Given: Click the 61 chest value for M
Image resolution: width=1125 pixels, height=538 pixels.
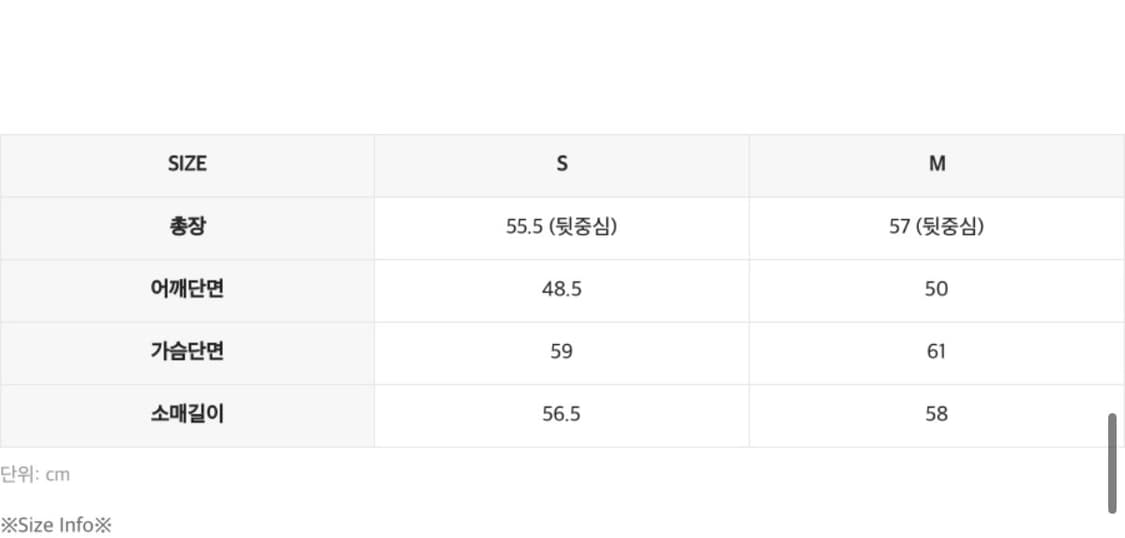Looking at the screenshot, I should coord(936,351).
